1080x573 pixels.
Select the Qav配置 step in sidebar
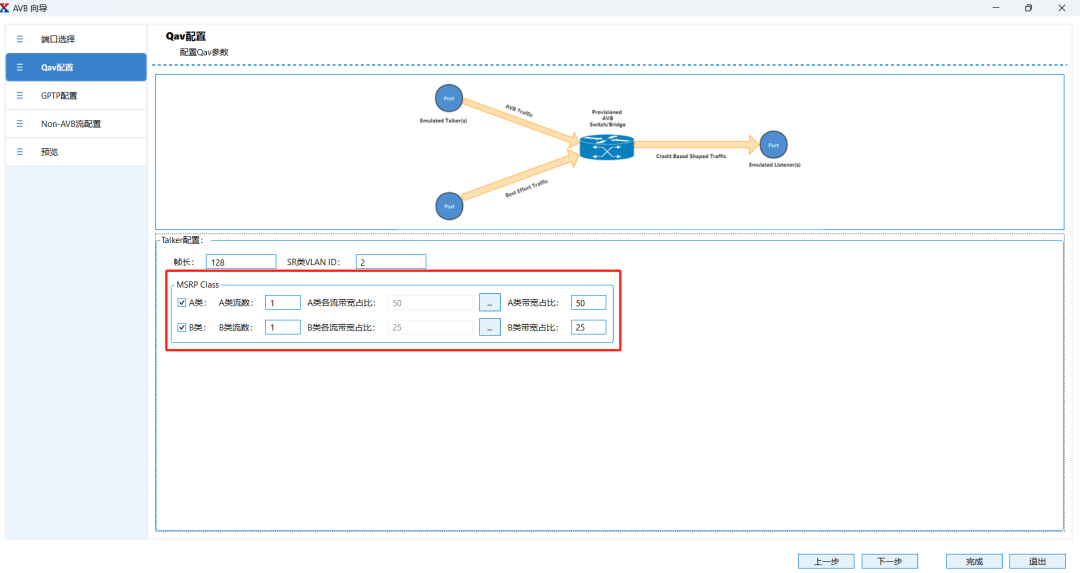76,67
